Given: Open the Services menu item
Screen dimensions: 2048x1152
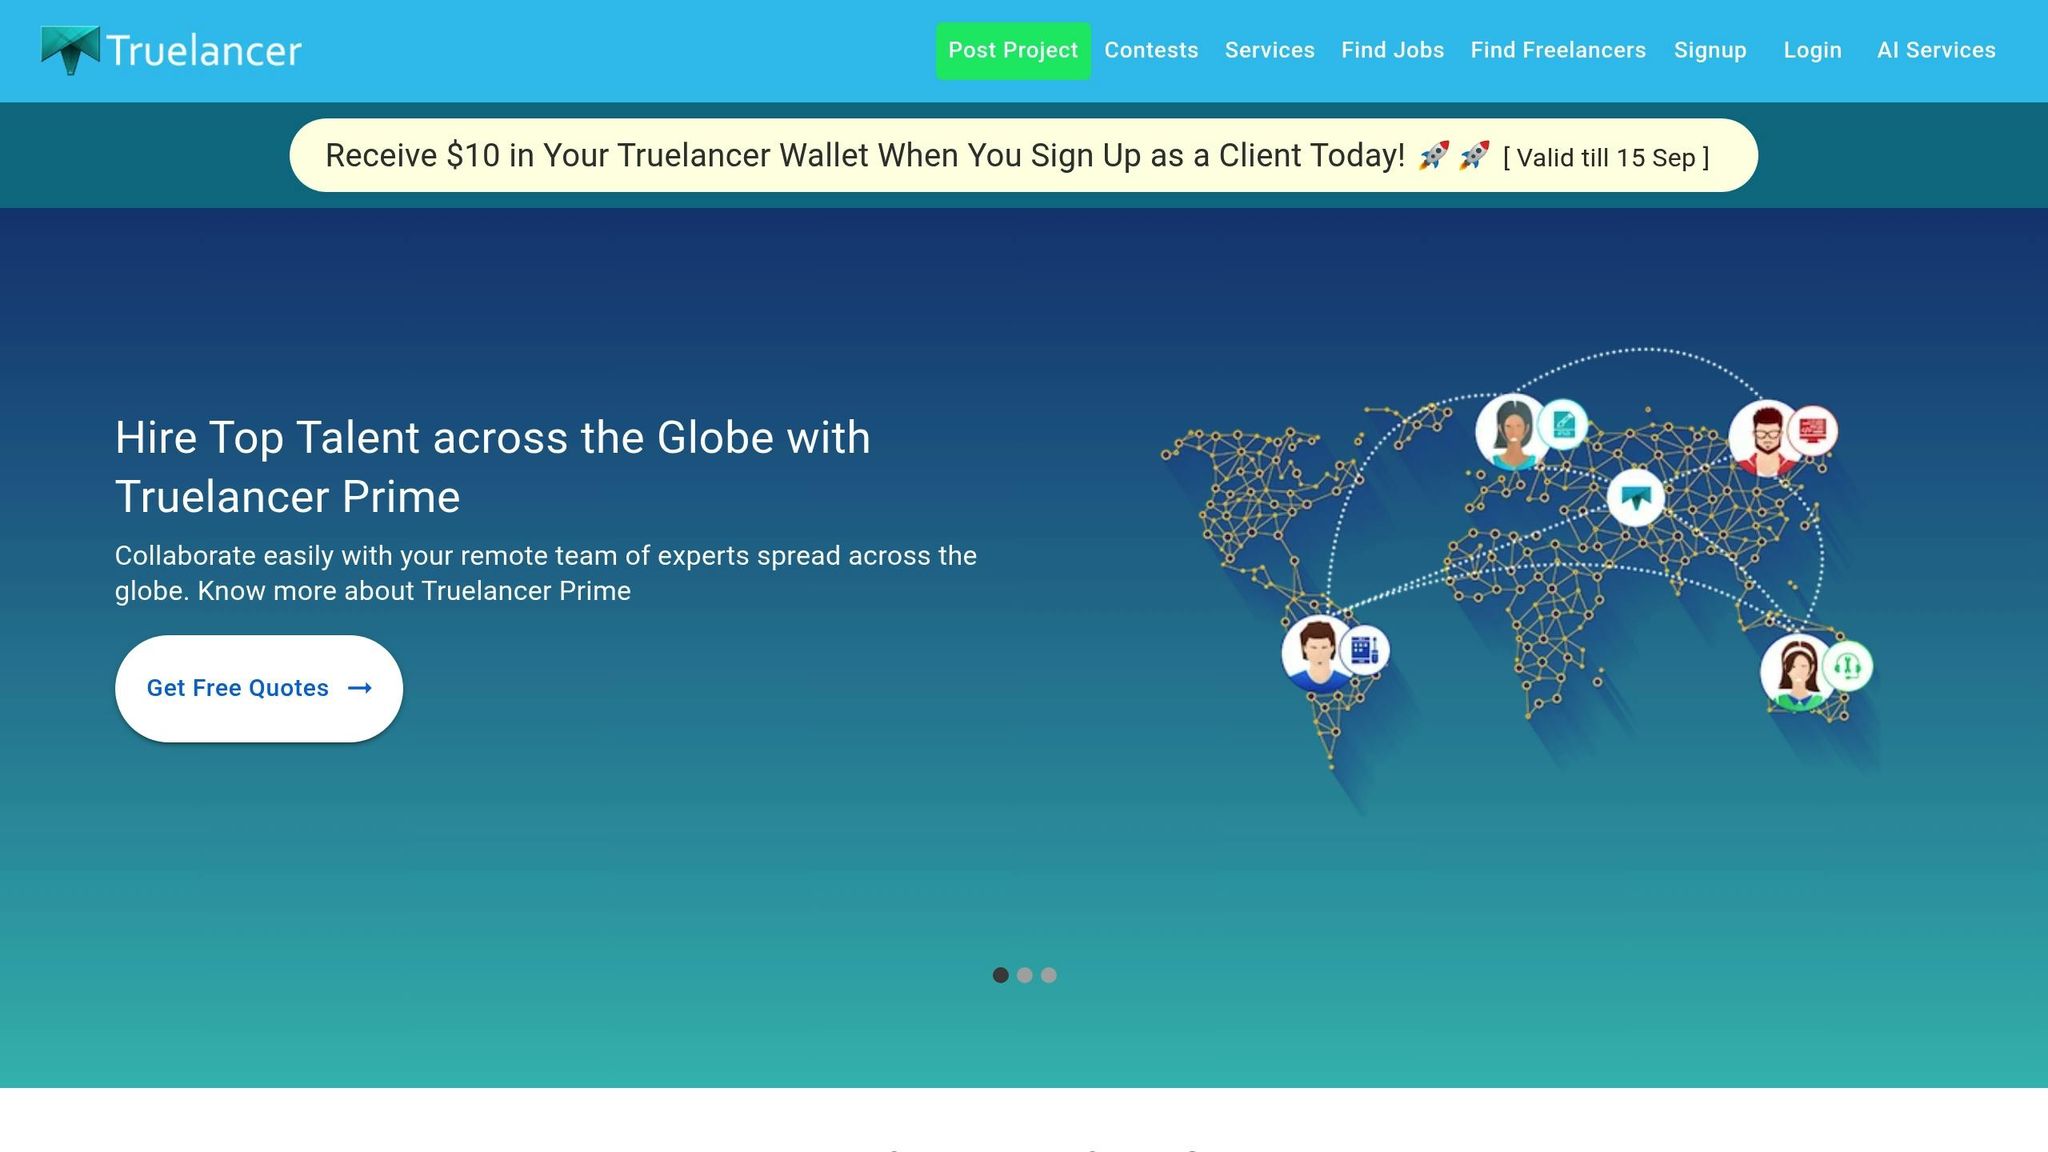Looking at the screenshot, I should point(1269,50).
